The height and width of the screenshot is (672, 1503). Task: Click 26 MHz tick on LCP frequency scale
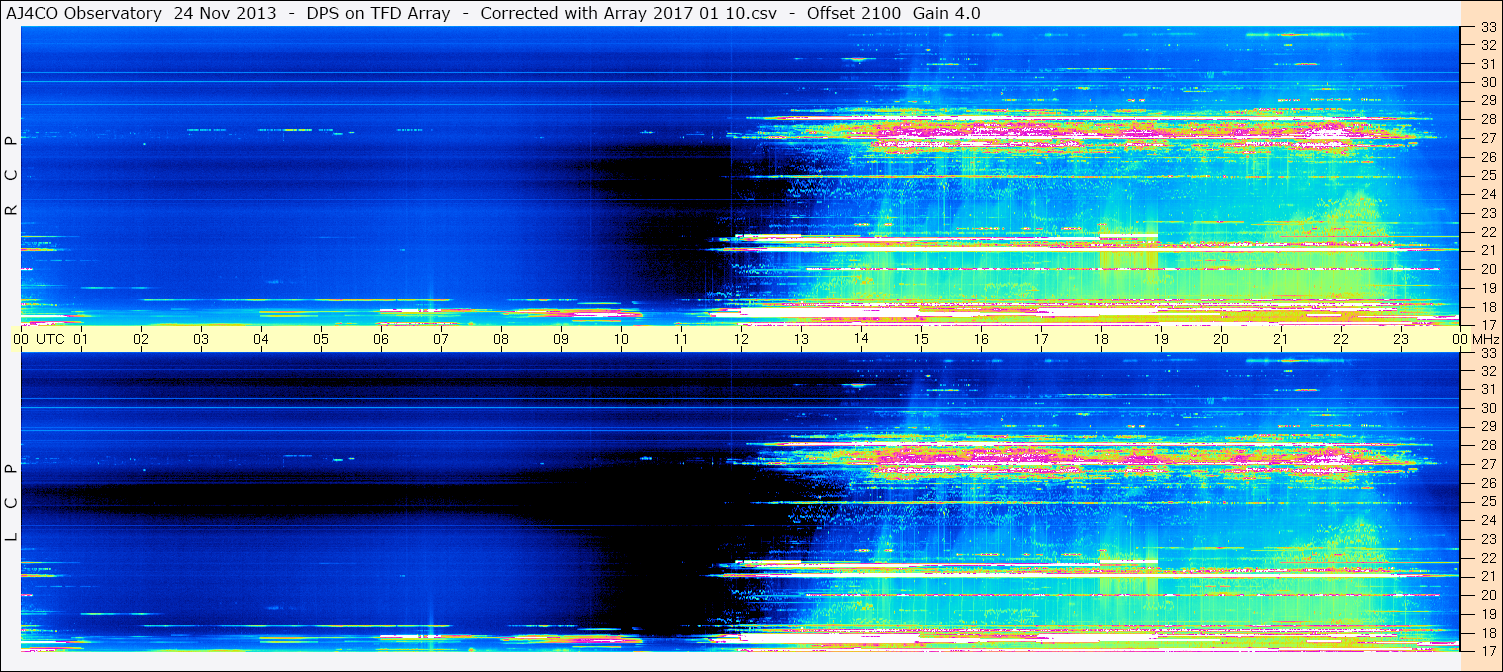tap(1487, 483)
